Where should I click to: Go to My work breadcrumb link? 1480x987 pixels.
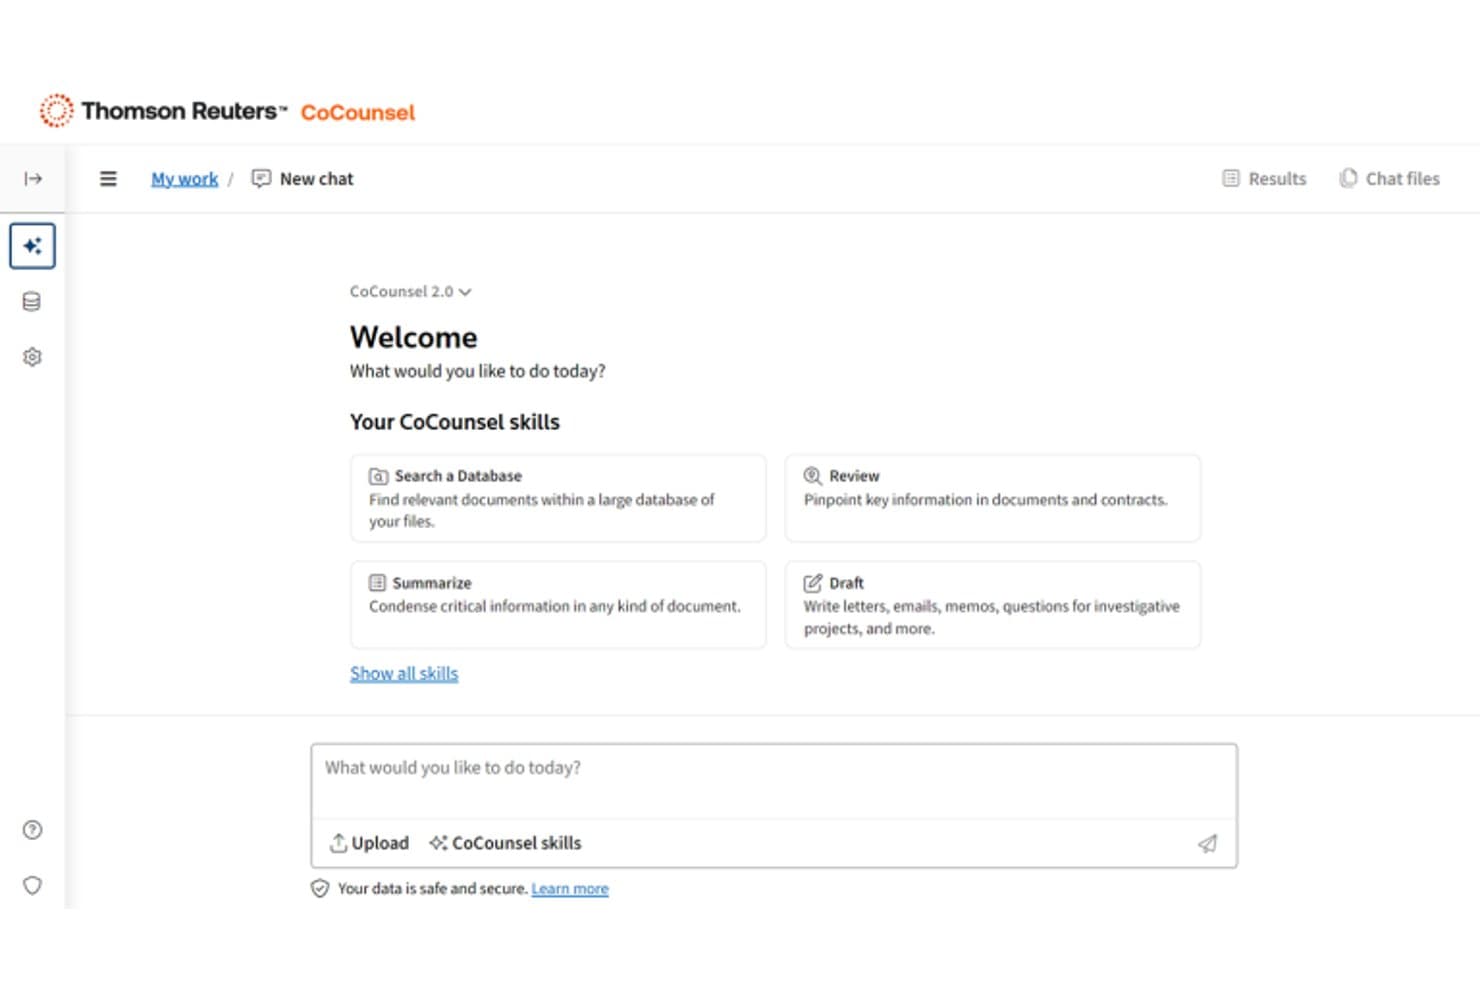point(184,179)
